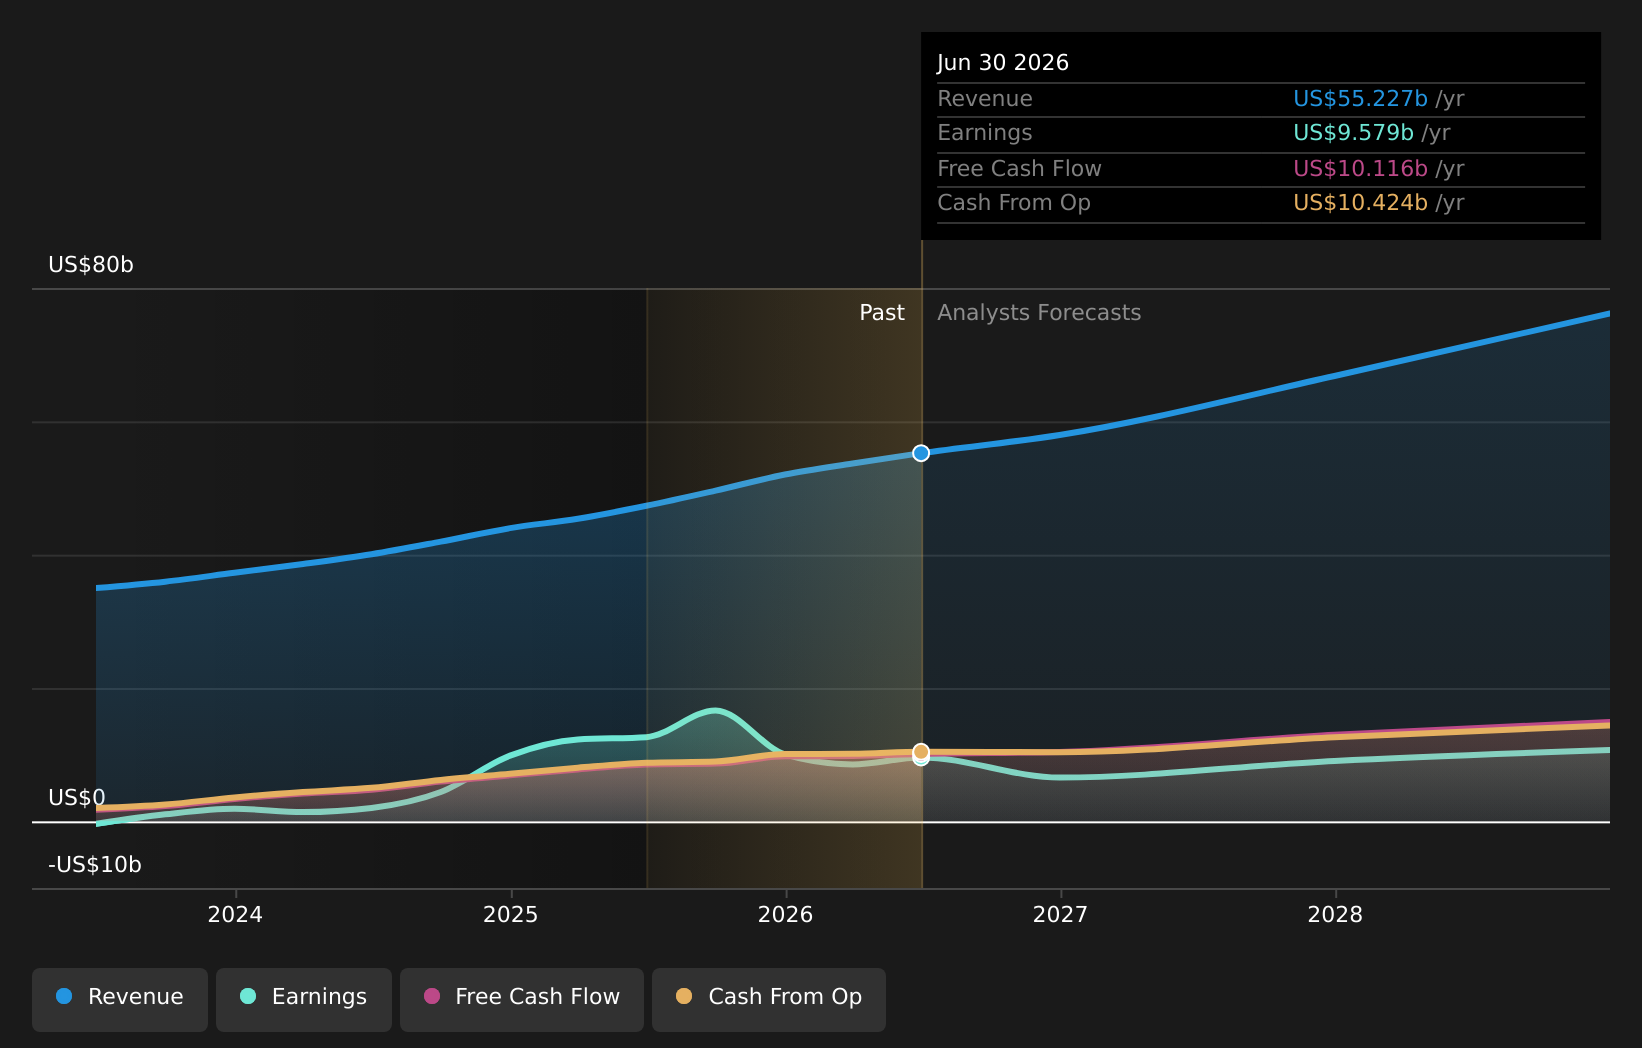Click the 2026 x-axis label
The height and width of the screenshot is (1048, 1642).
click(786, 915)
